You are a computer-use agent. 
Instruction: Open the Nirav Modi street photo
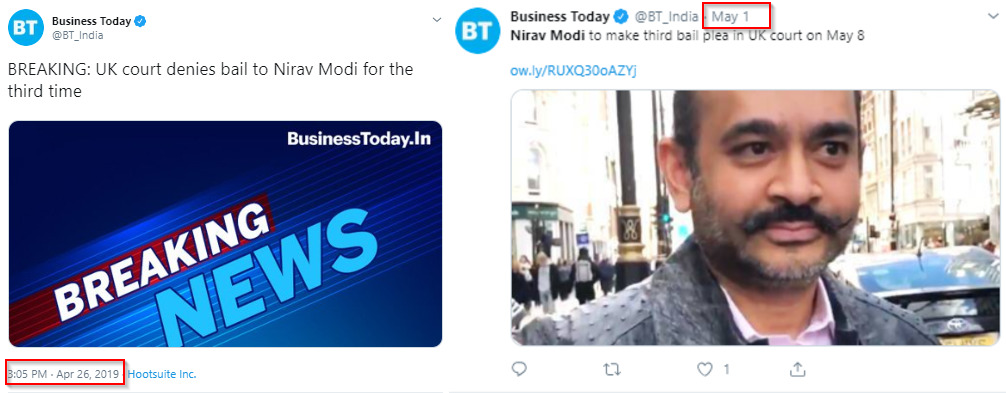755,217
